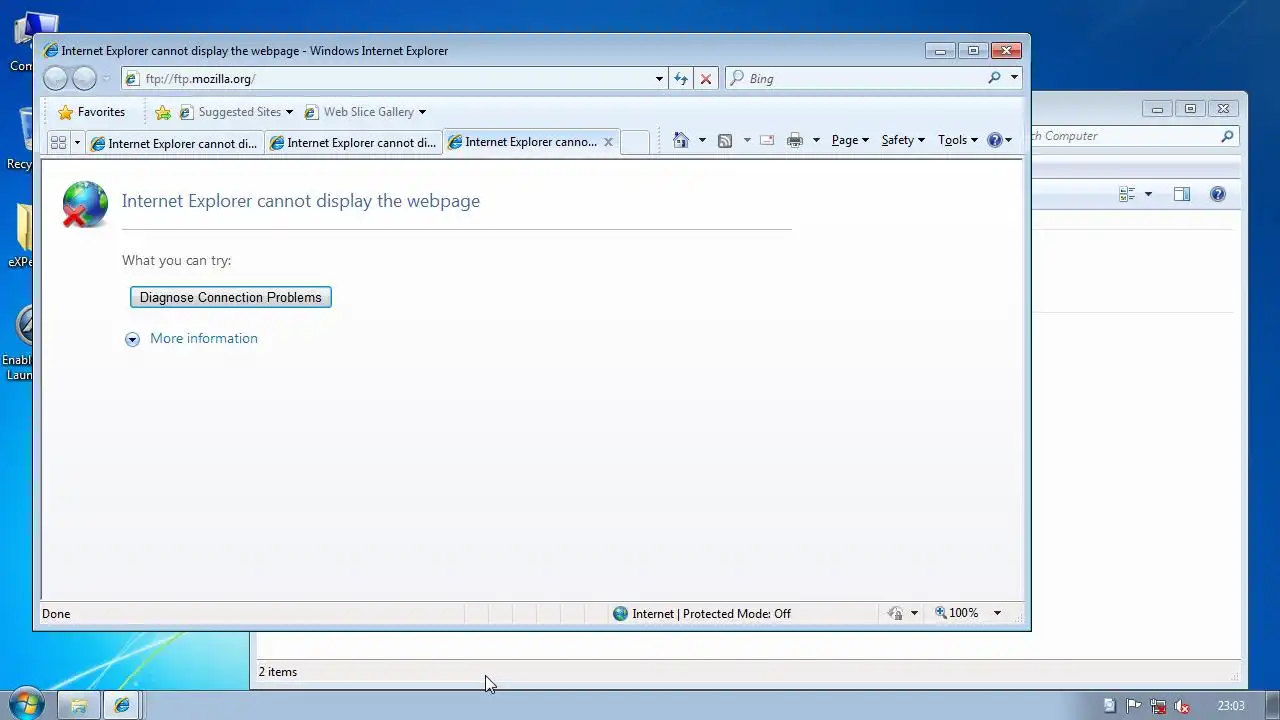The image size is (1280, 720).
Task: Click the globe error icon on page
Action: click(85, 204)
